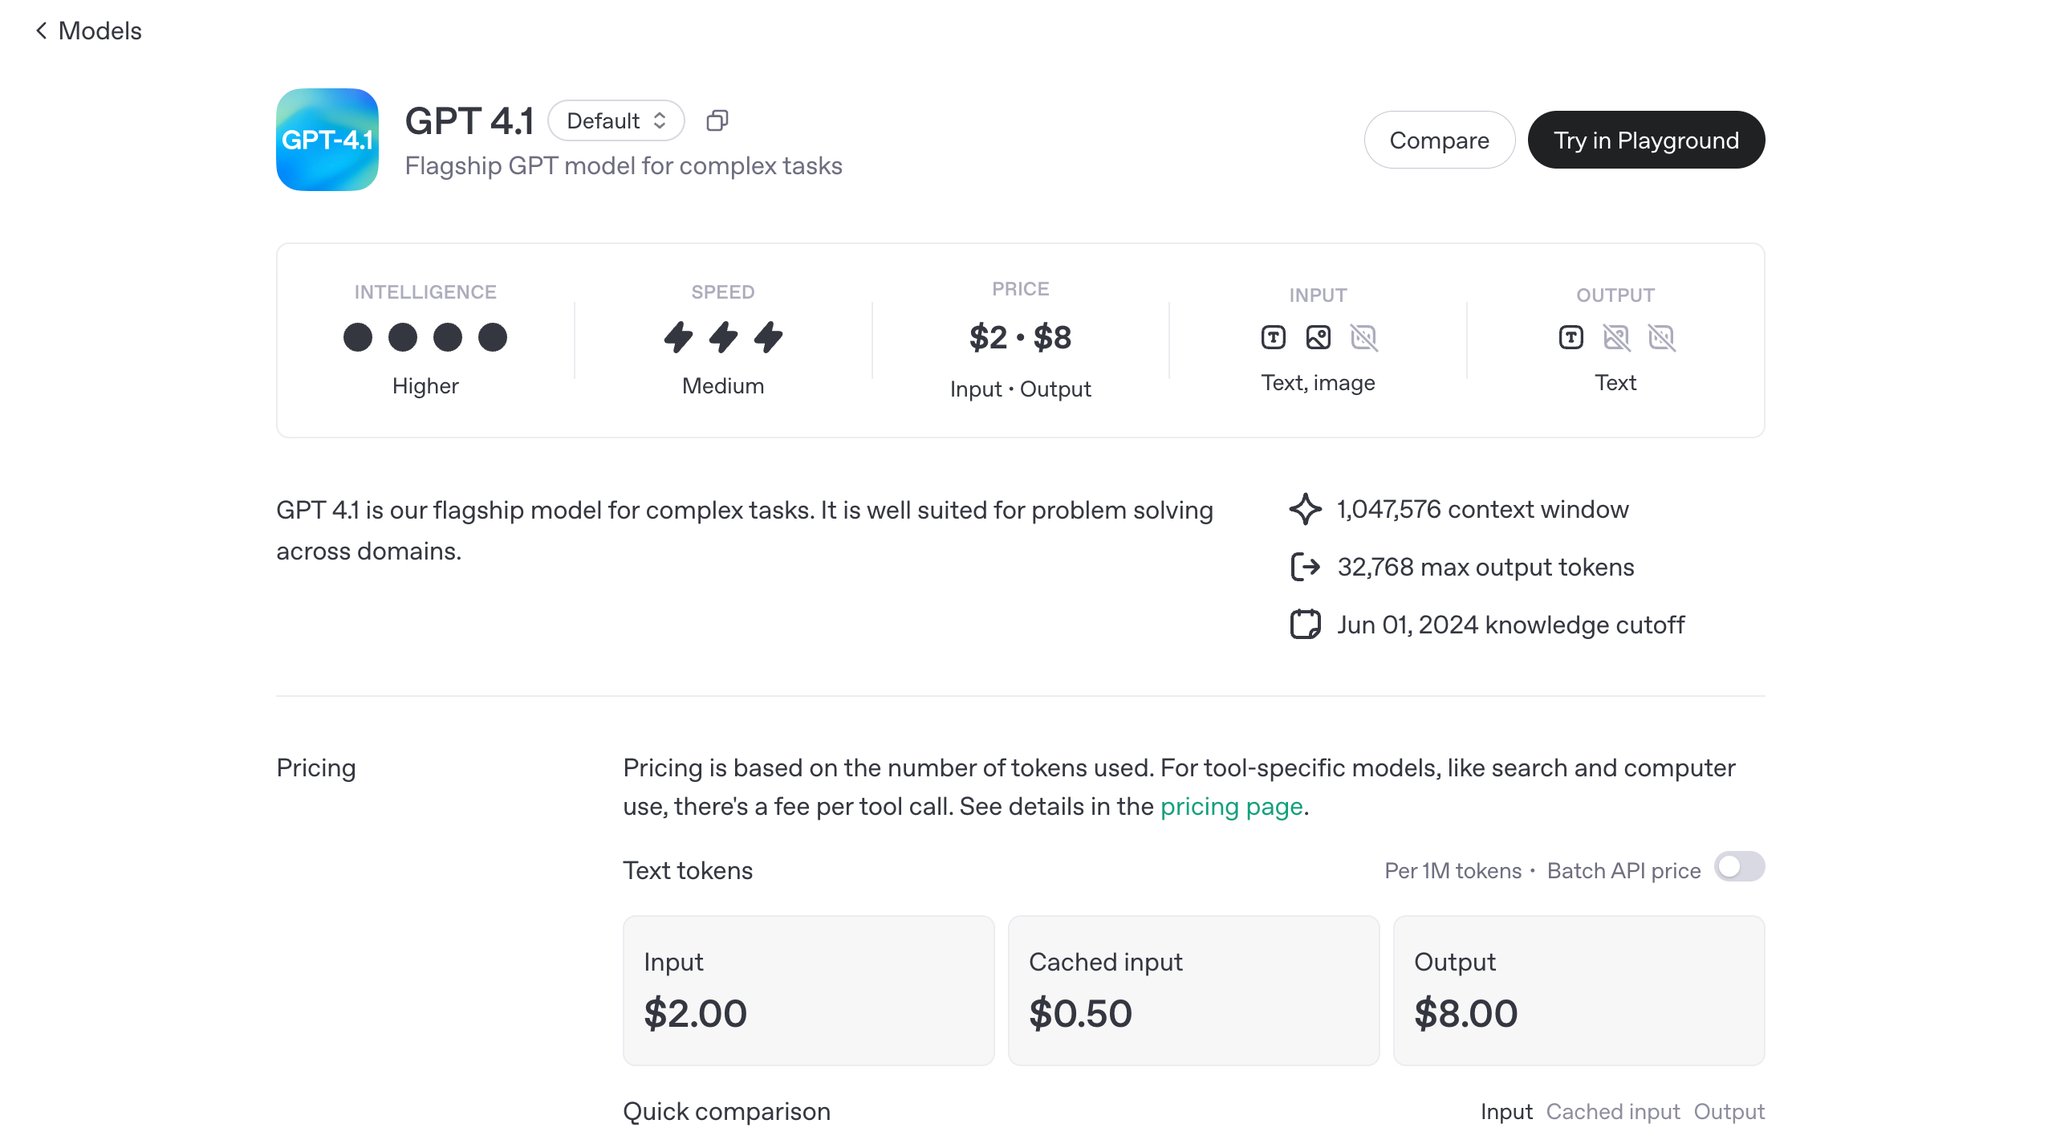Select the Output quick comparison tab
The width and height of the screenshot is (2048, 1140).
point(1729,1112)
